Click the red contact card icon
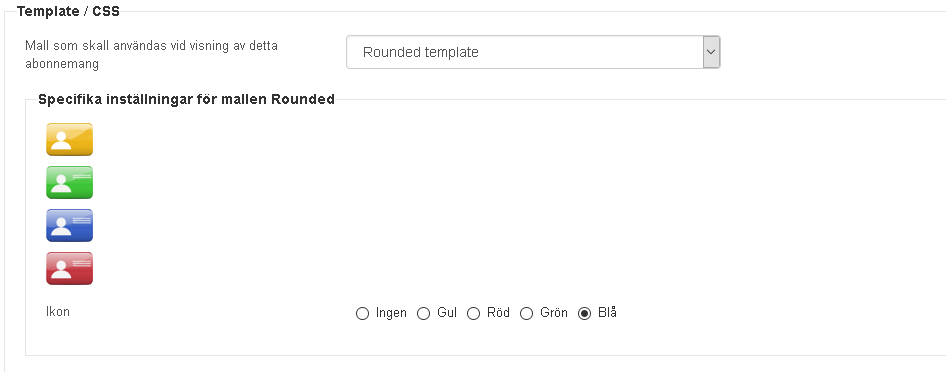 click(x=69, y=268)
